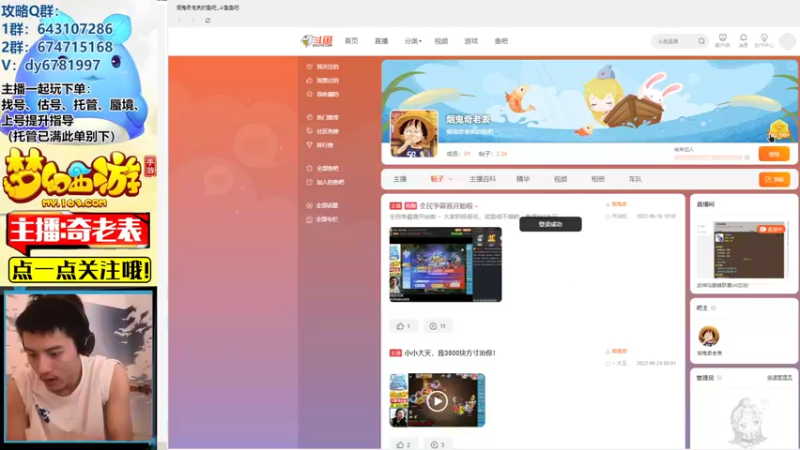
Task: Open the 全民争霸赛 post image thumbnail
Action: 445,264
